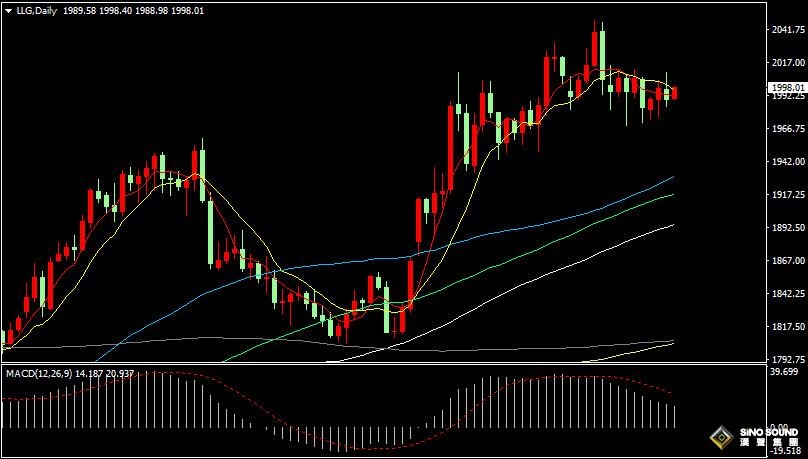808x459 pixels.
Task: Click the 1942.00 price scale value
Action: click(x=788, y=161)
